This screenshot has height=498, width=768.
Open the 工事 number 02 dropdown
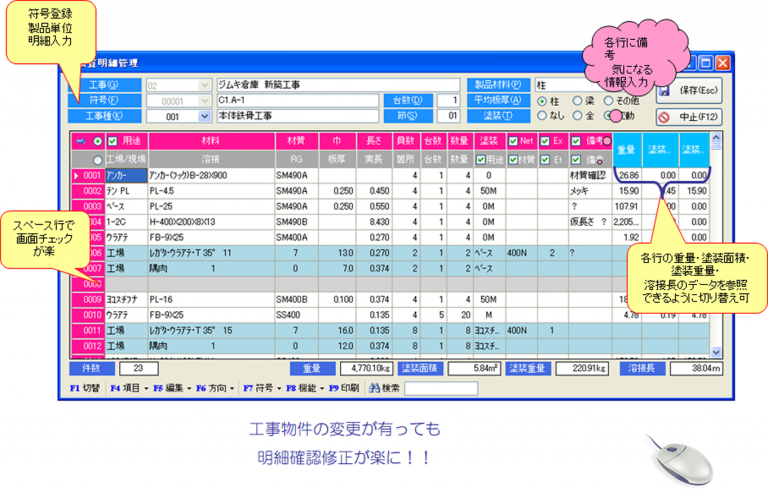pos(205,86)
